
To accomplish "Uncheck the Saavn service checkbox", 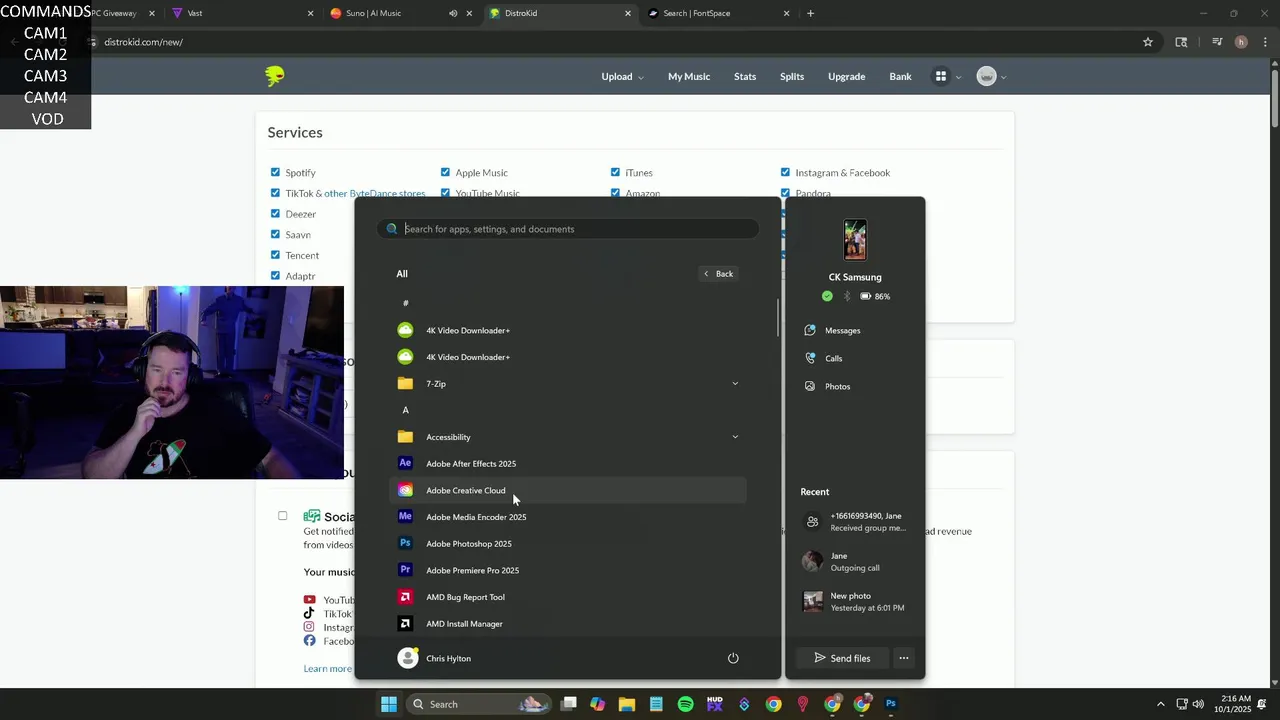I will click(x=275, y=234).
